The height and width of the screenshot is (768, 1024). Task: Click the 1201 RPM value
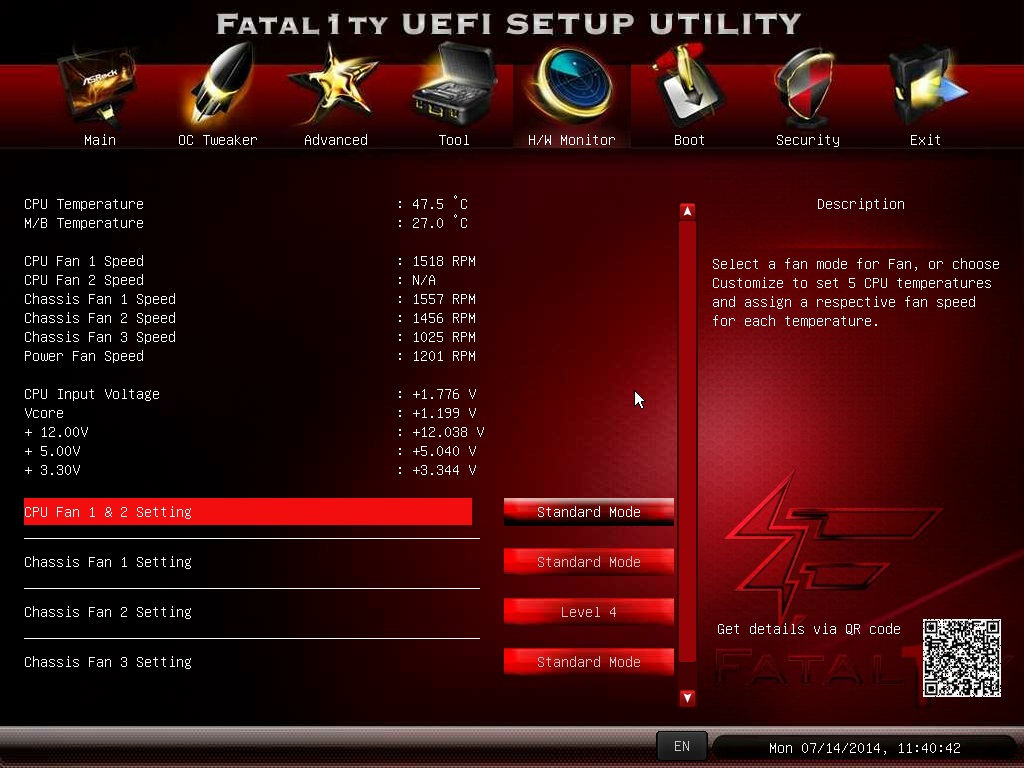[x=444, y=356]
